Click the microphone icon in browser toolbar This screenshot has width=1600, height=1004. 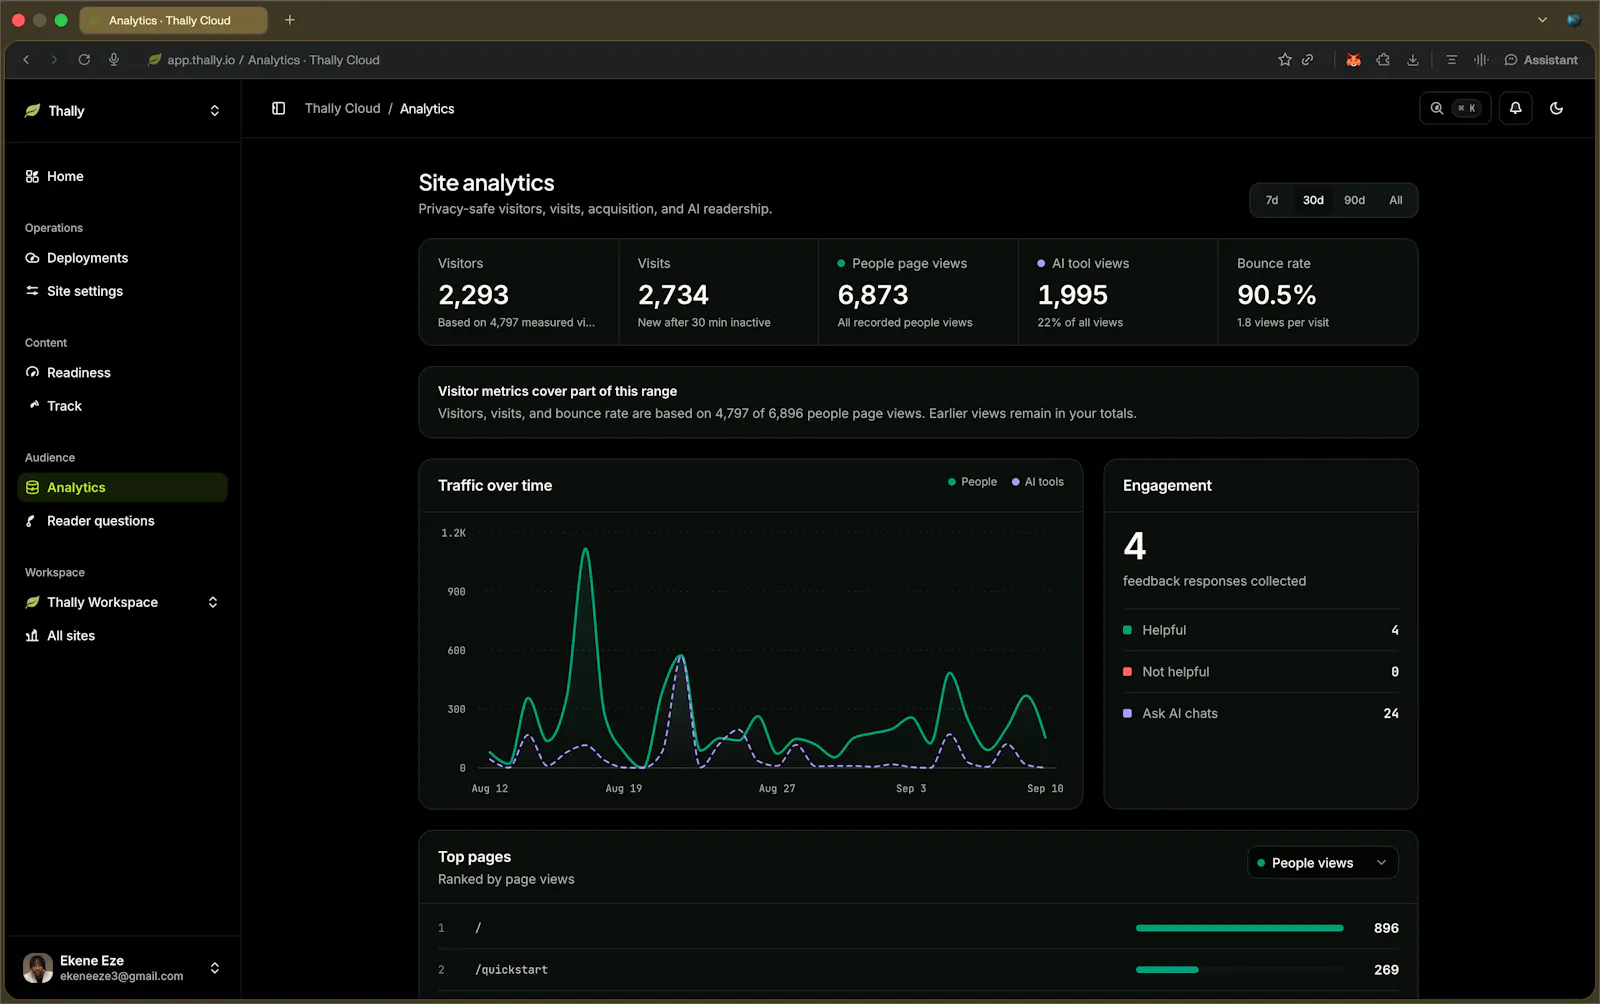tap(114, 60)
